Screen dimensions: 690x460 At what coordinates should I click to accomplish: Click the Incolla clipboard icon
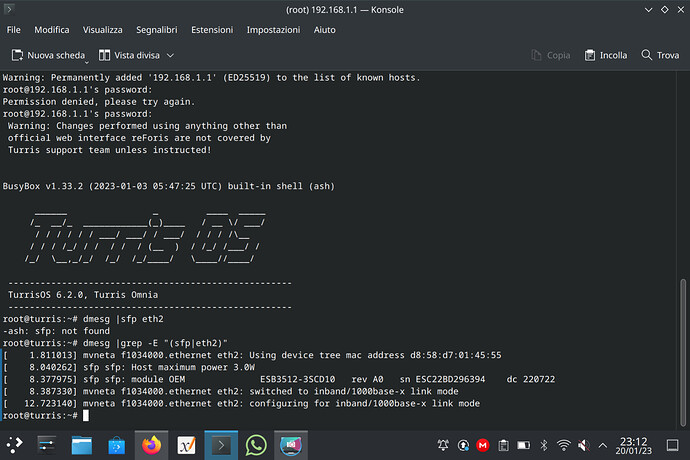tap(590, 55)
